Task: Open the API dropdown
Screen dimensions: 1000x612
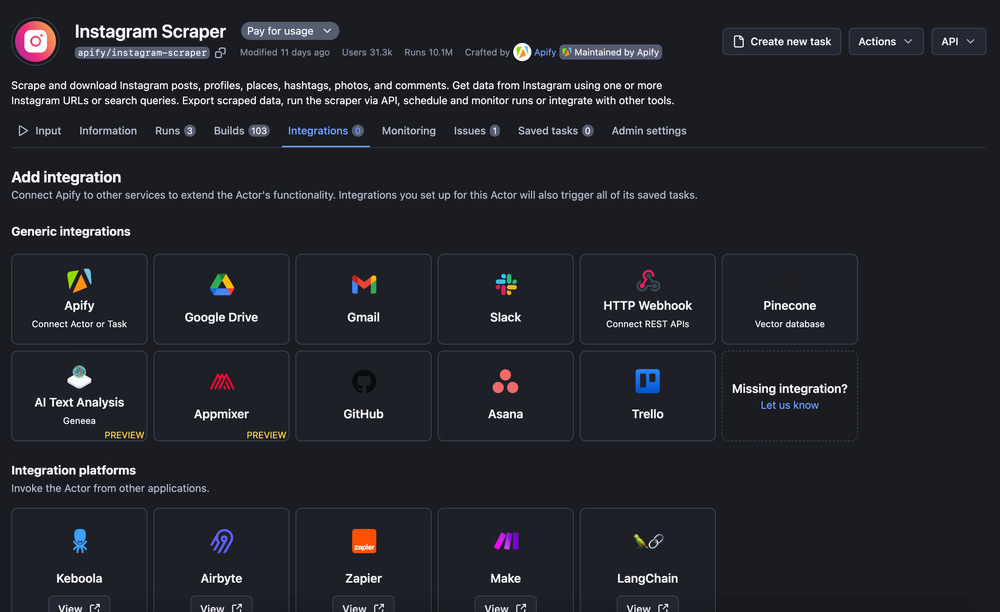Action: pos(958,41)
